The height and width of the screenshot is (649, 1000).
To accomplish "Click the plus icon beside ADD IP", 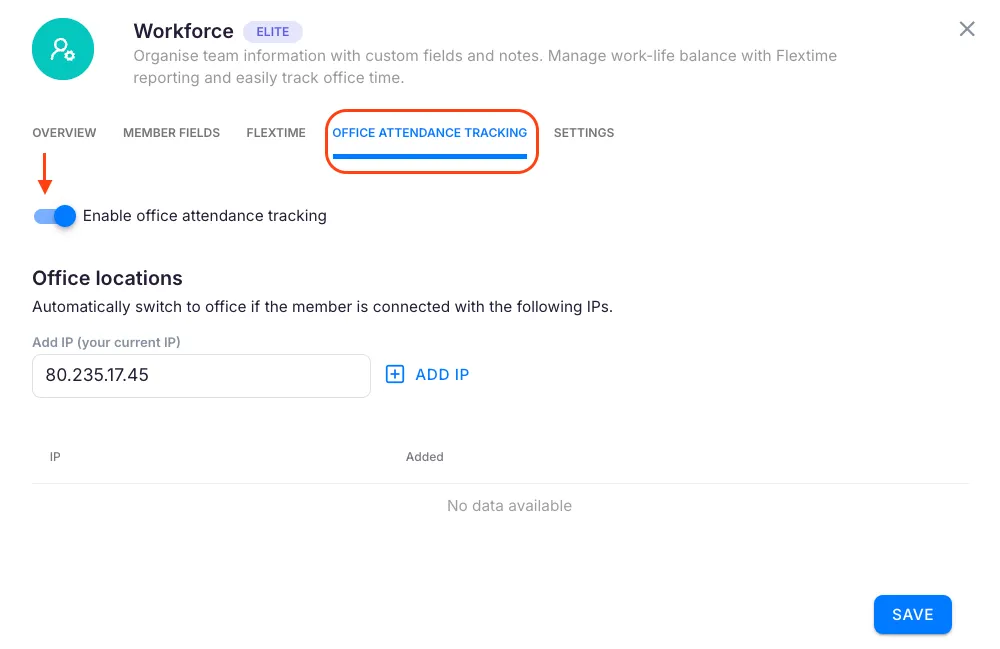I will 395,375.
